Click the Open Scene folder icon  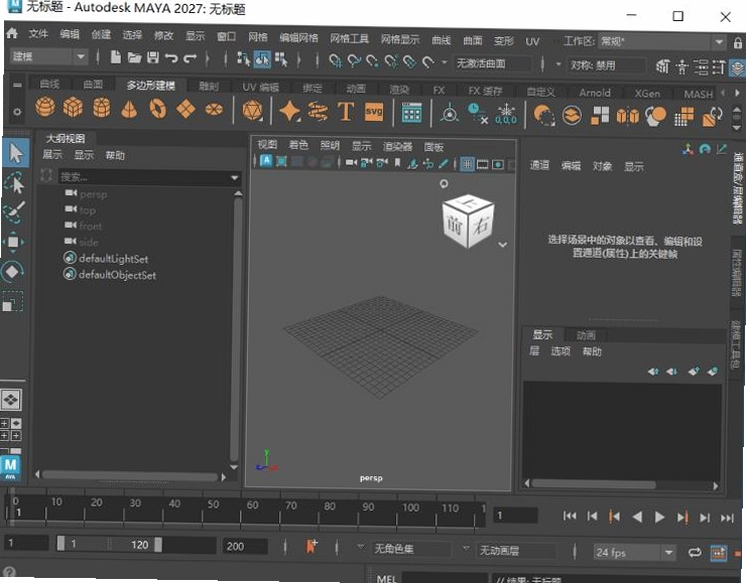click(x=135, y=58)
